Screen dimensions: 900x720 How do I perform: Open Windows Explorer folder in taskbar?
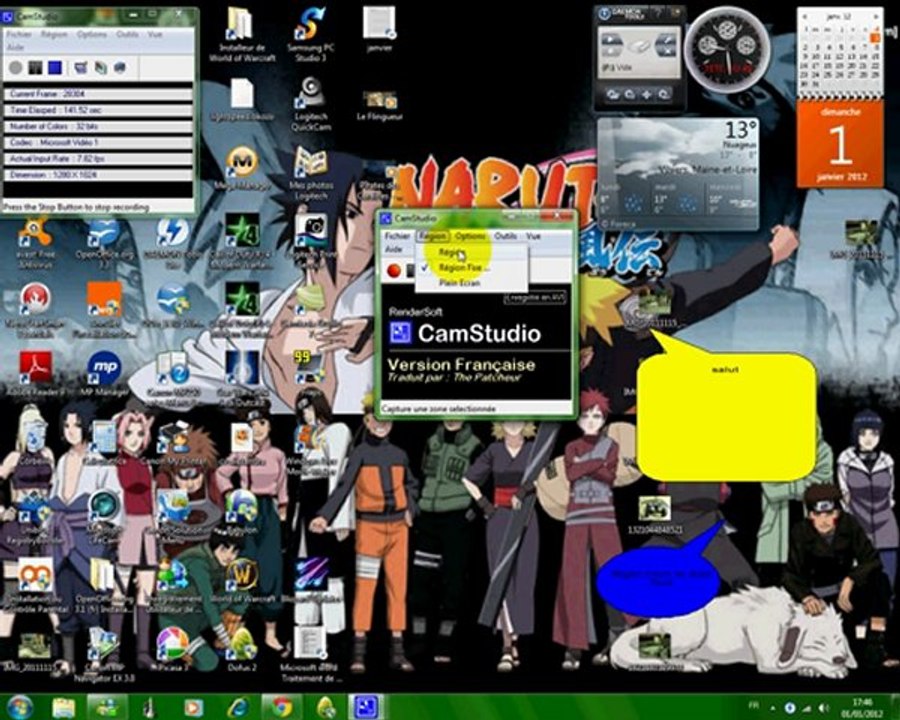coord(63,707)
